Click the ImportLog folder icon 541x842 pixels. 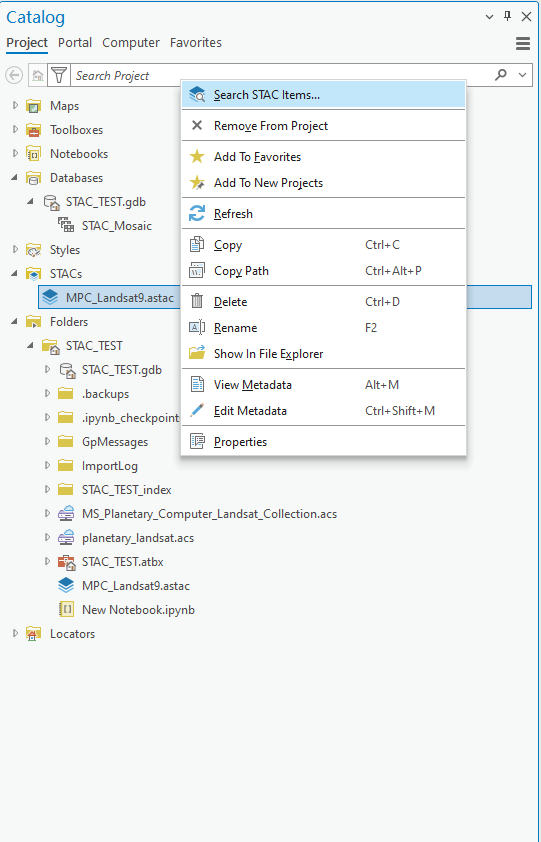coord(66,466)
